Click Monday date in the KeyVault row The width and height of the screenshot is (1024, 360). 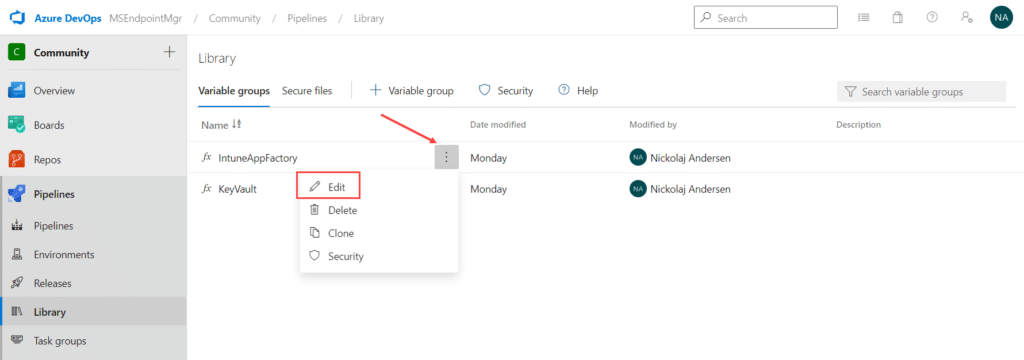(x=488, y=189)
